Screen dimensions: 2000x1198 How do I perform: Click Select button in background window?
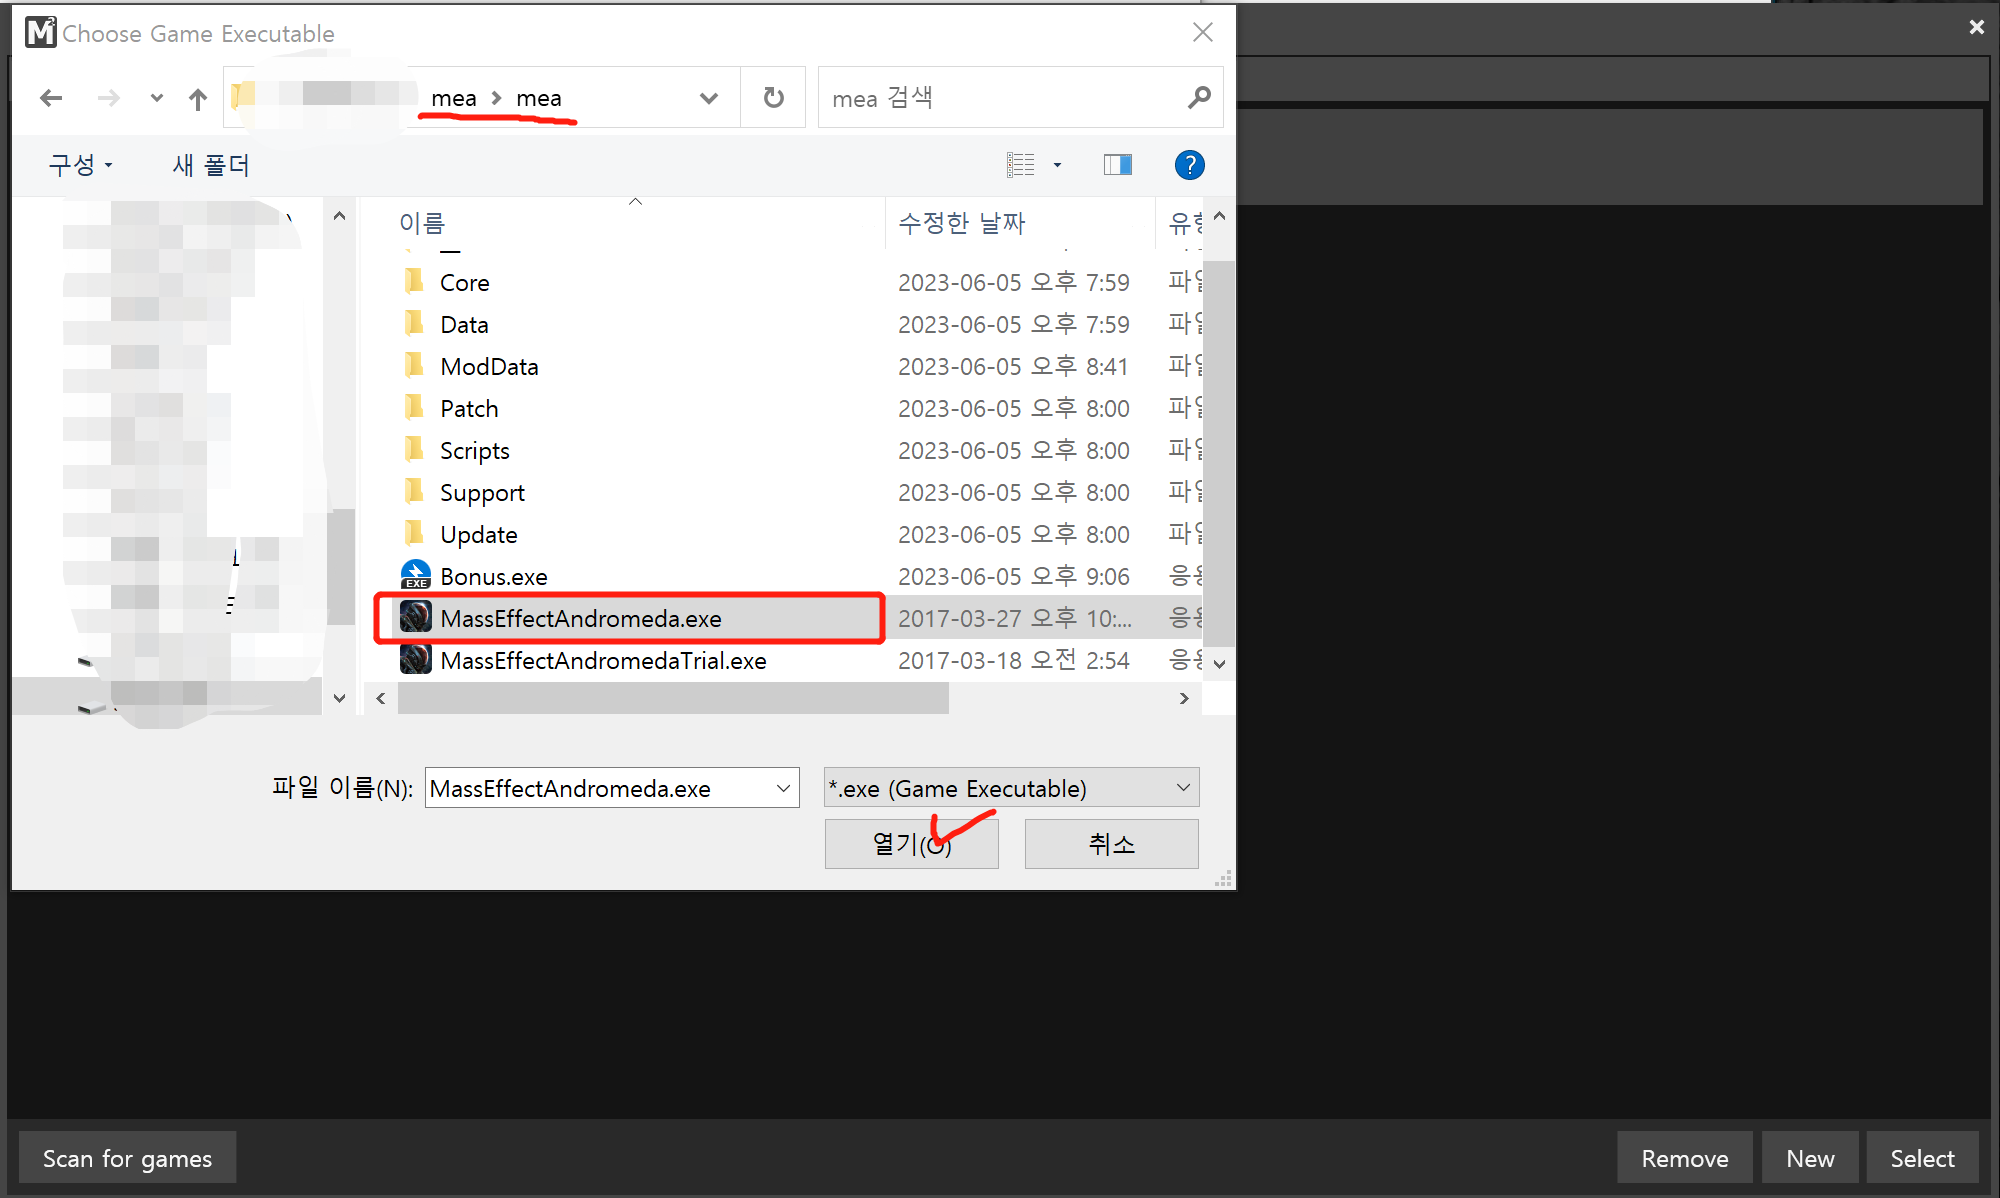1922,1158
